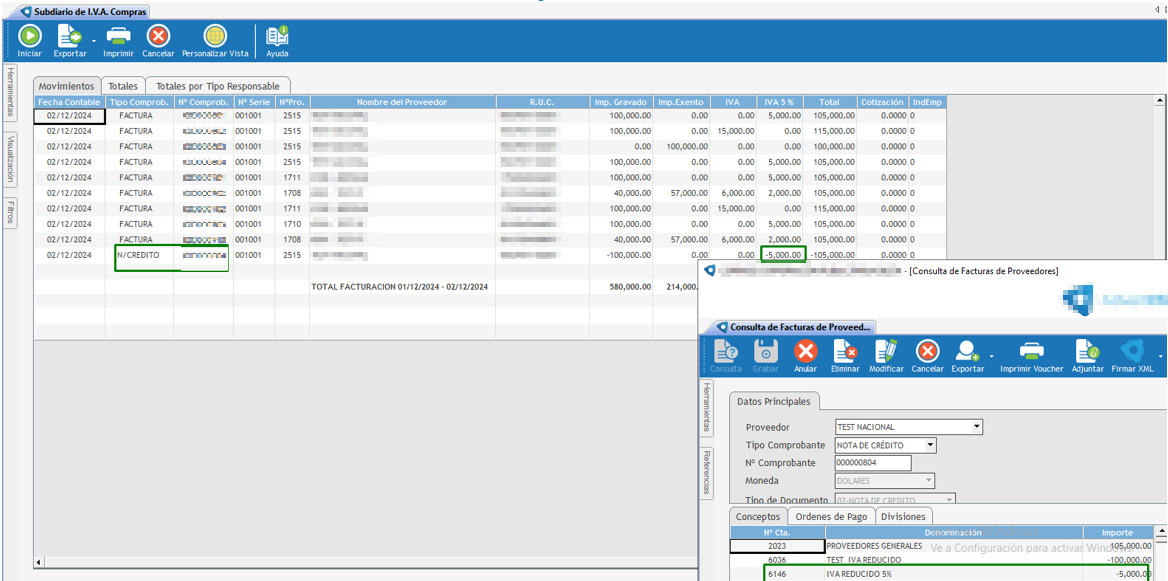Open Totales por Tipo Responsable tab

[x=217, y=86]
